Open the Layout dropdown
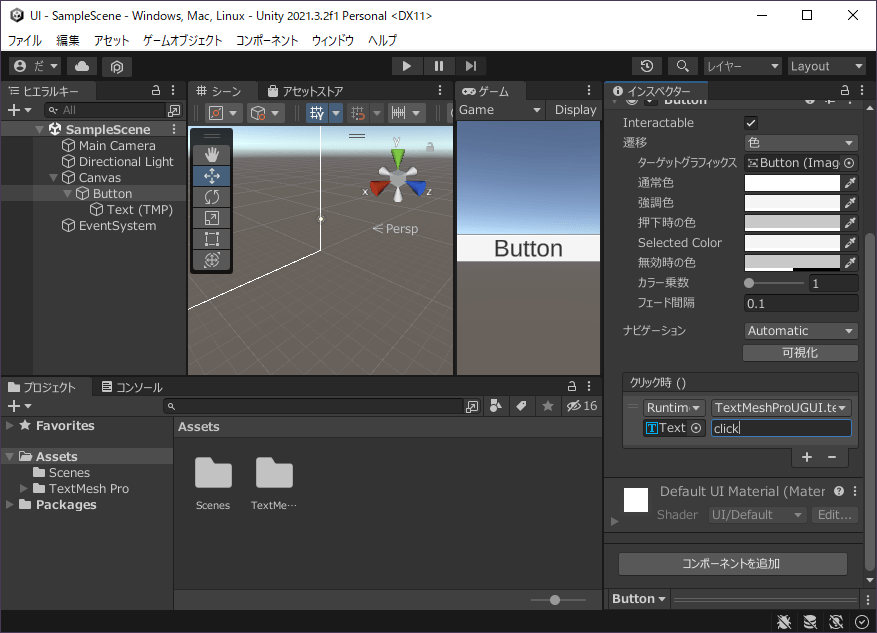The image size is (877, 633). coord(827,66)
